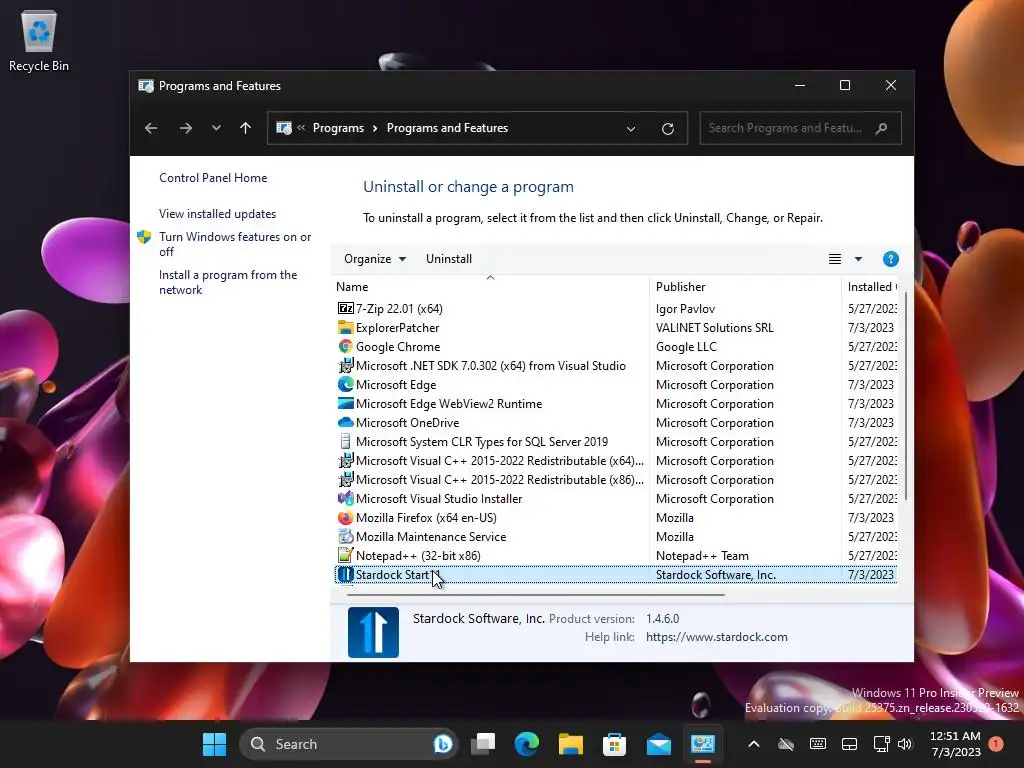1024x768 pixels.
Task: Open the Organize dropdown menu
Action: (x=375, y=259)
